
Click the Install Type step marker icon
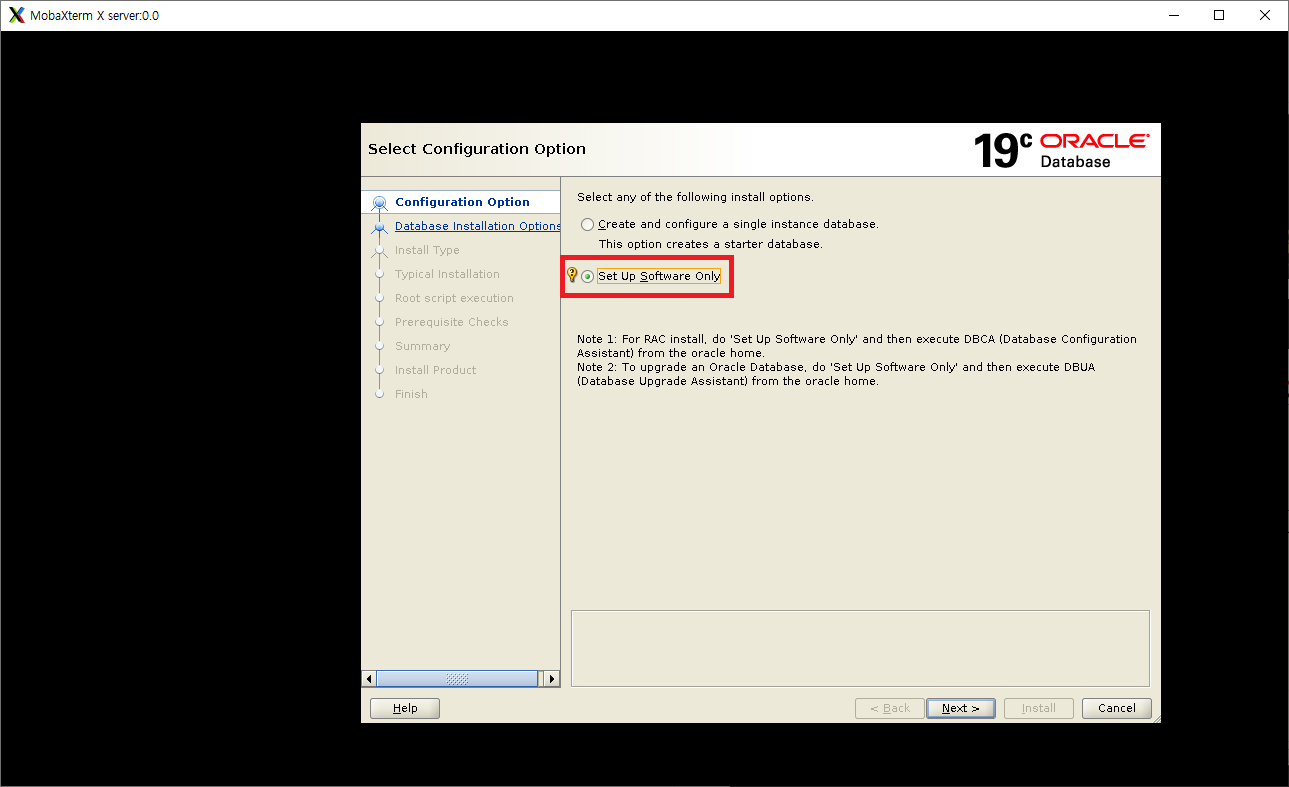[x=379, y=251]
